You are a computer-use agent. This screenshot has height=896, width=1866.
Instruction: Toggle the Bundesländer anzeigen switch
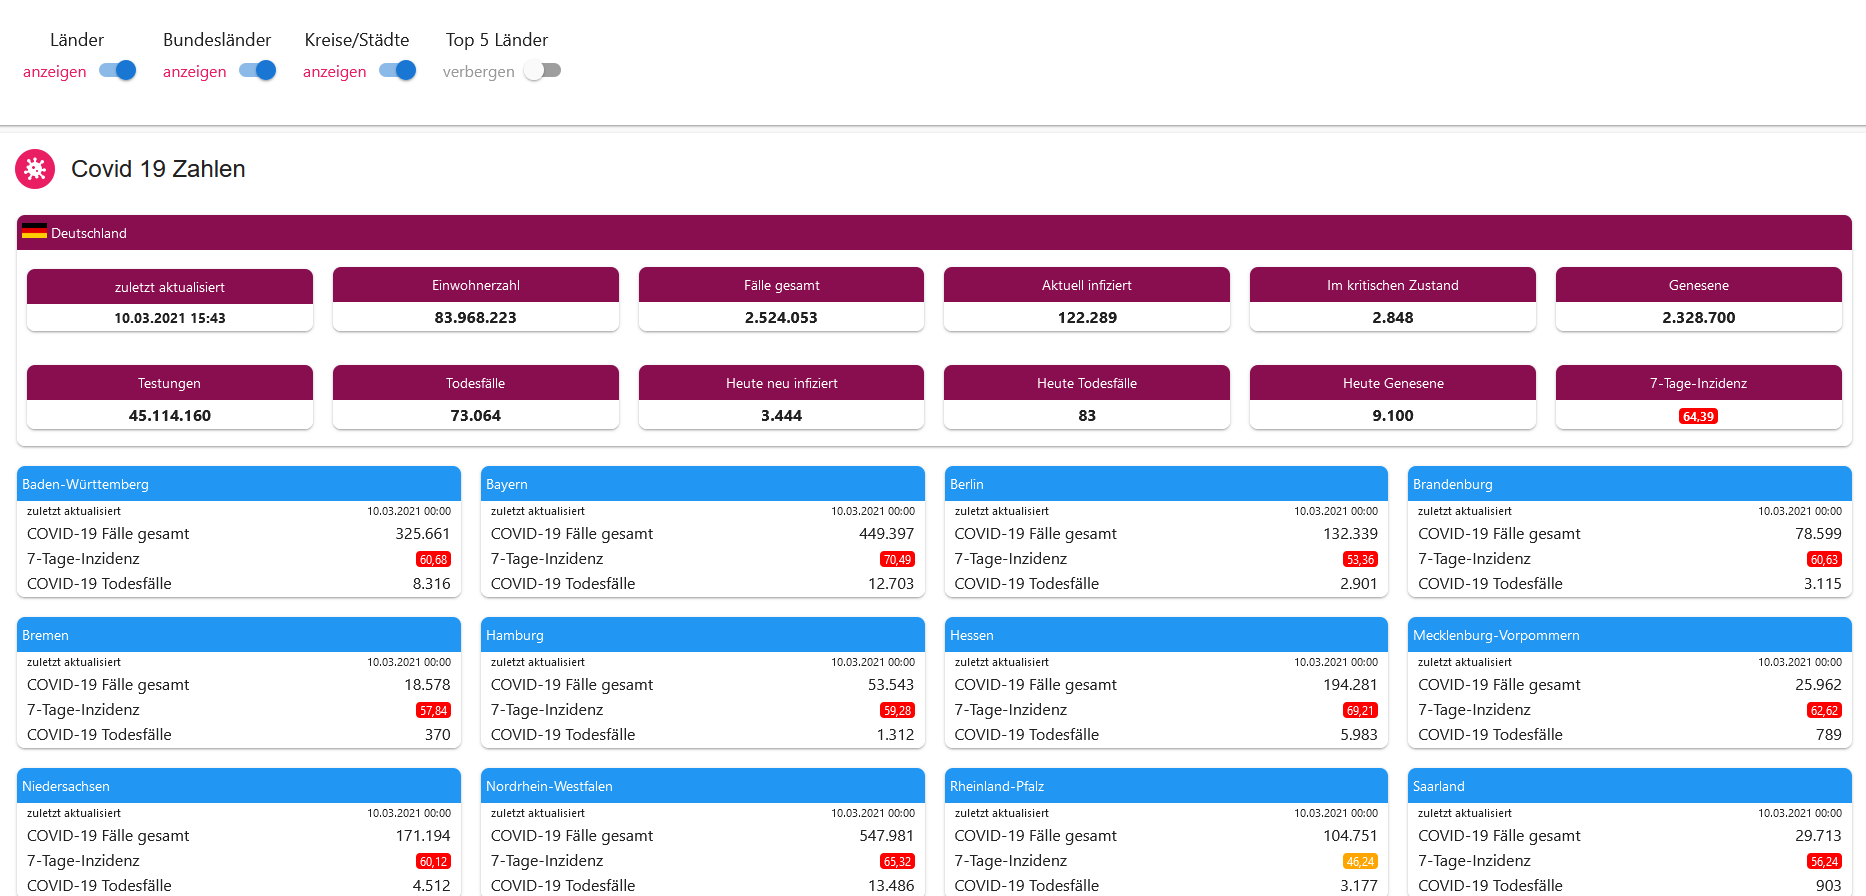tap(258, 70)
